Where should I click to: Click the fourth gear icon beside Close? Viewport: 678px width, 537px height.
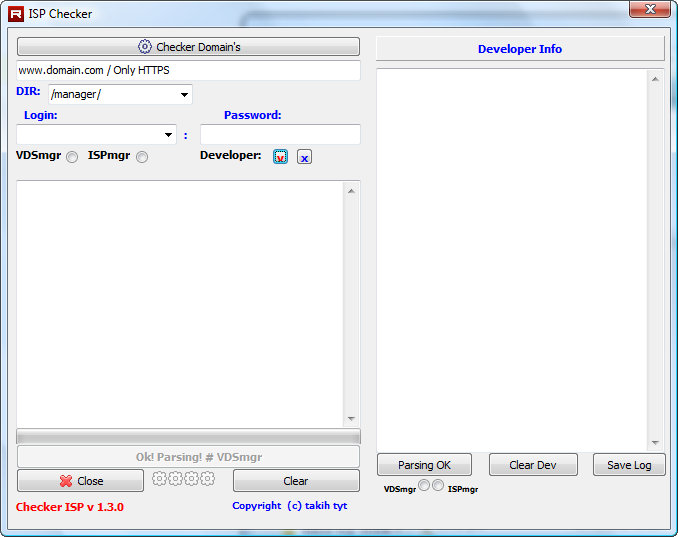tap(207, 479)
